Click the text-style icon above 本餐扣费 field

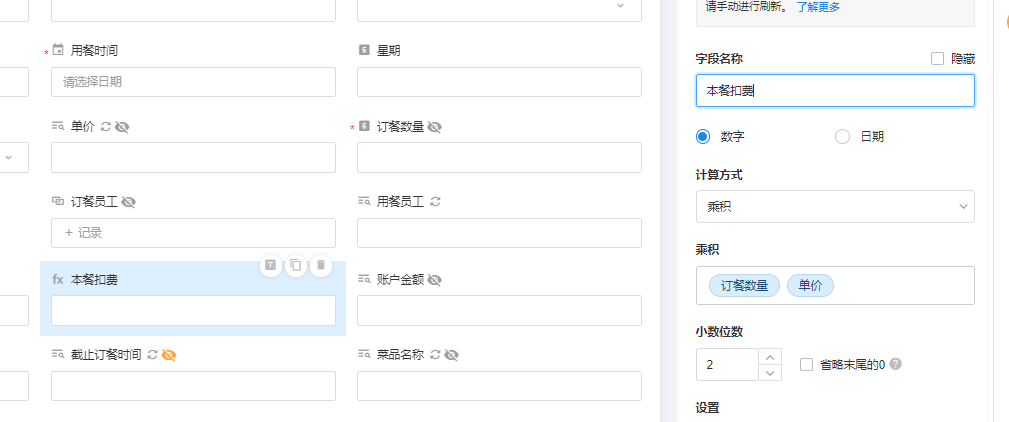271,265
